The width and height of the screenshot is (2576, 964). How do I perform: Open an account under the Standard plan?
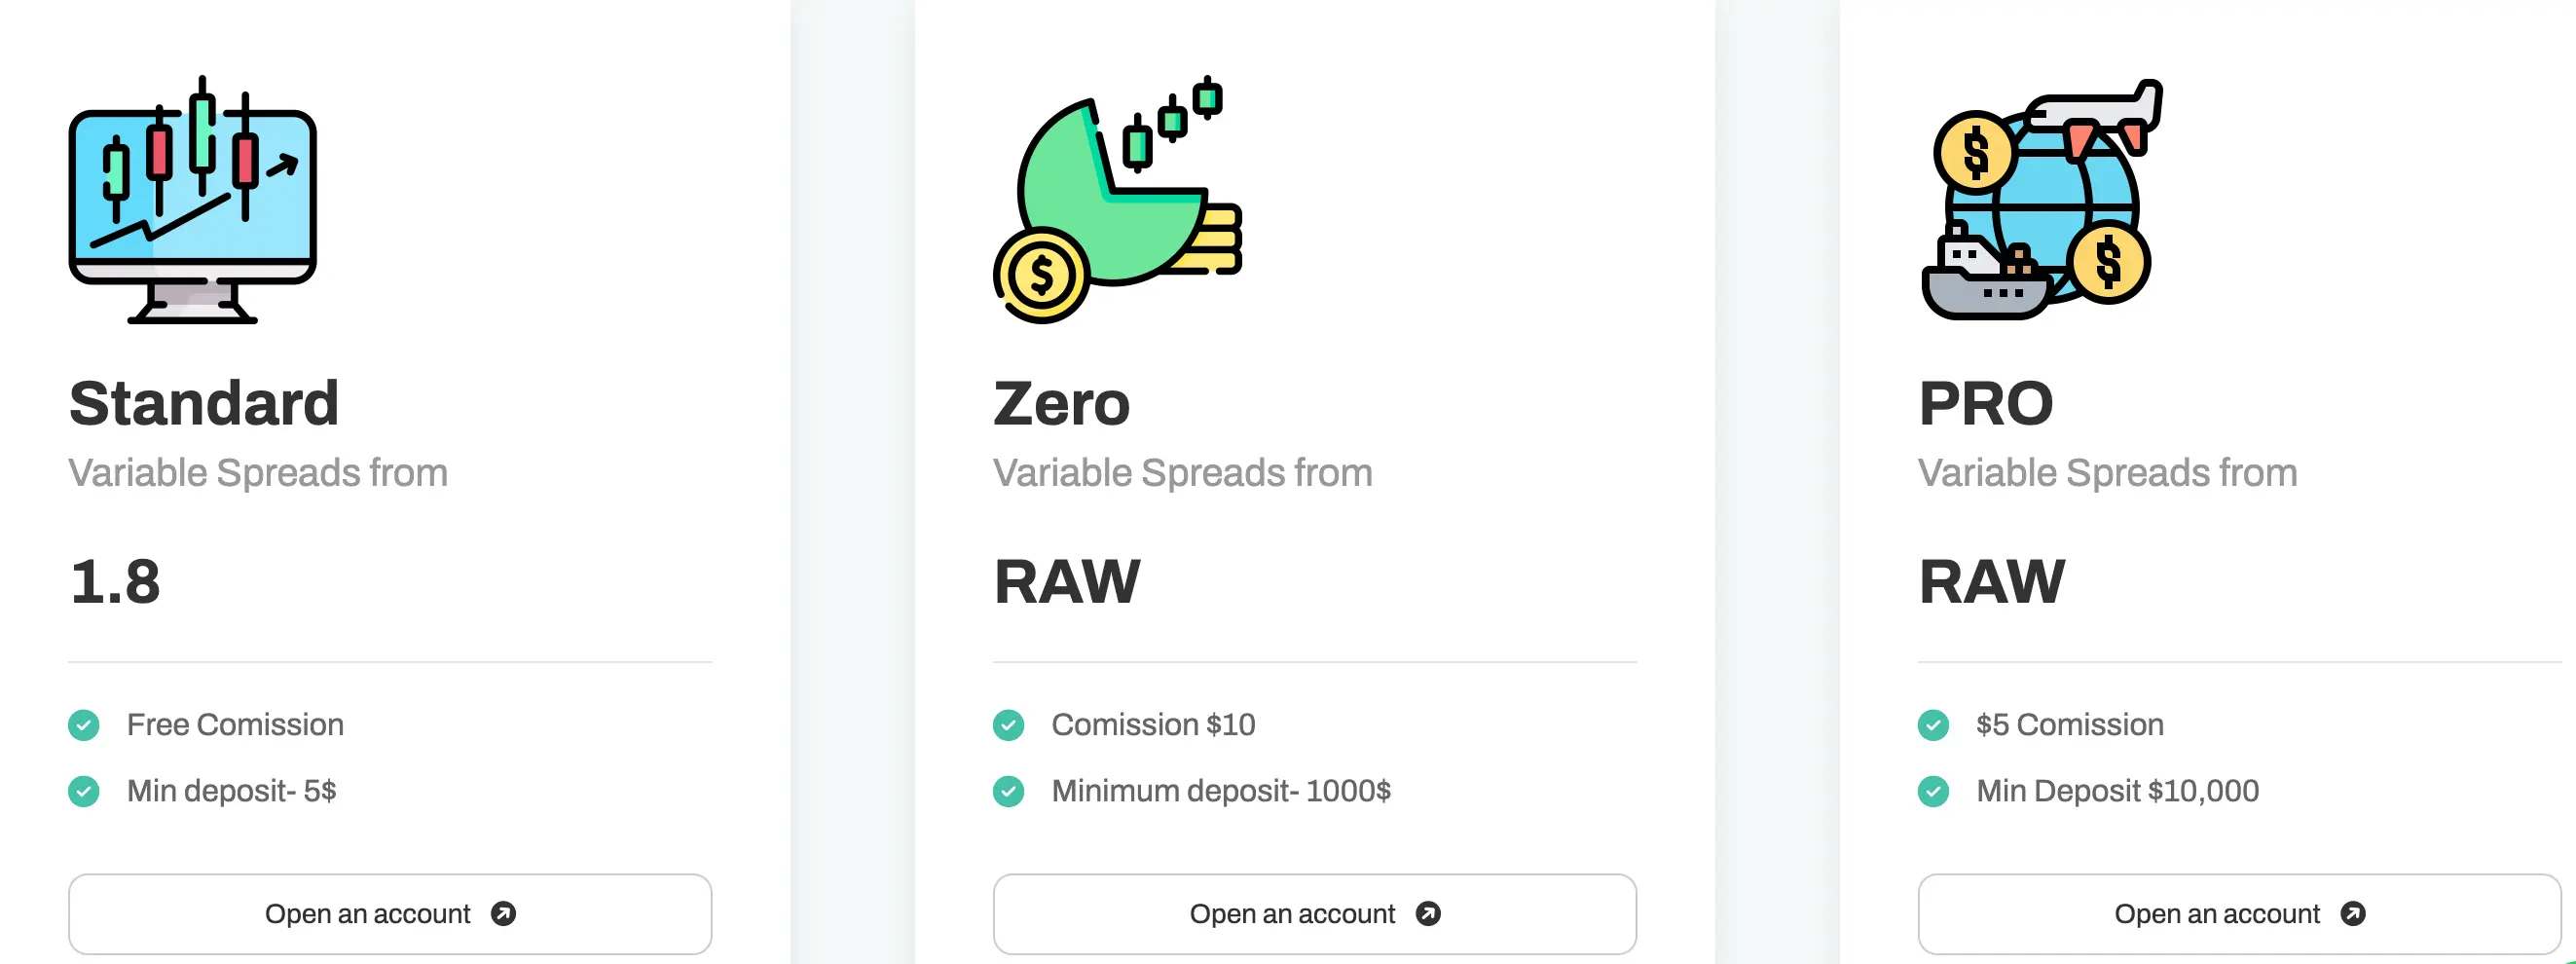pos(389,914)
